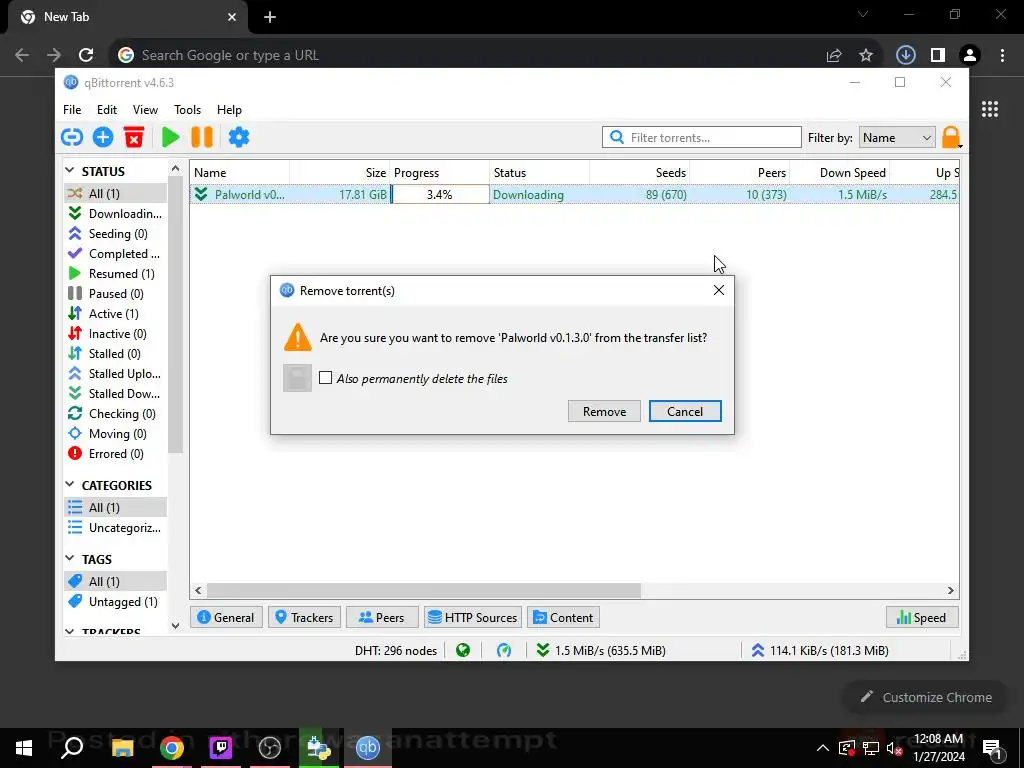
Task: Click the Cancel button in dialog
Action: (685, 411)
